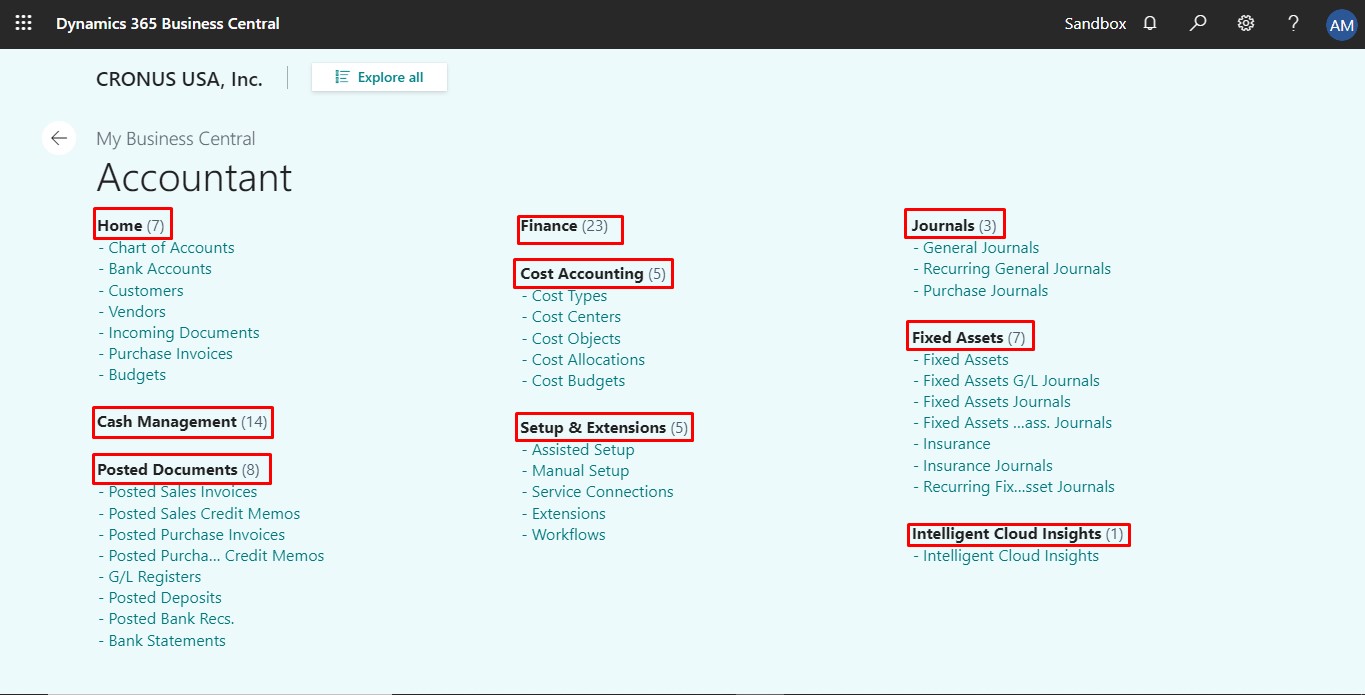This screenshot has width=1365, height=695.
Task: Open the Cost Accounting group heading
Action: point(595,274)
